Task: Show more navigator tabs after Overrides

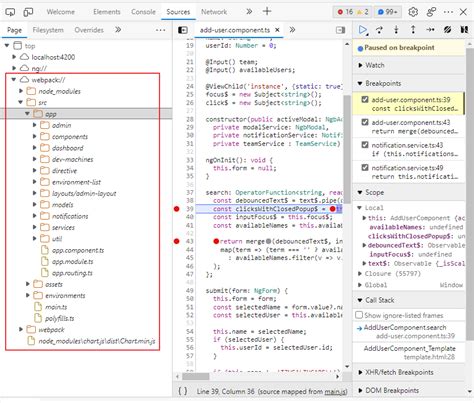Action: pos(118,30)
